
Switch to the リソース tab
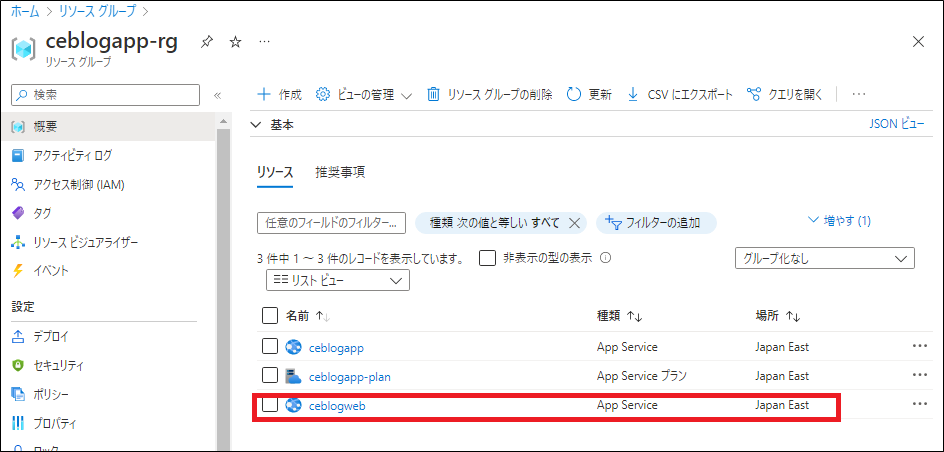pos(275,172)
